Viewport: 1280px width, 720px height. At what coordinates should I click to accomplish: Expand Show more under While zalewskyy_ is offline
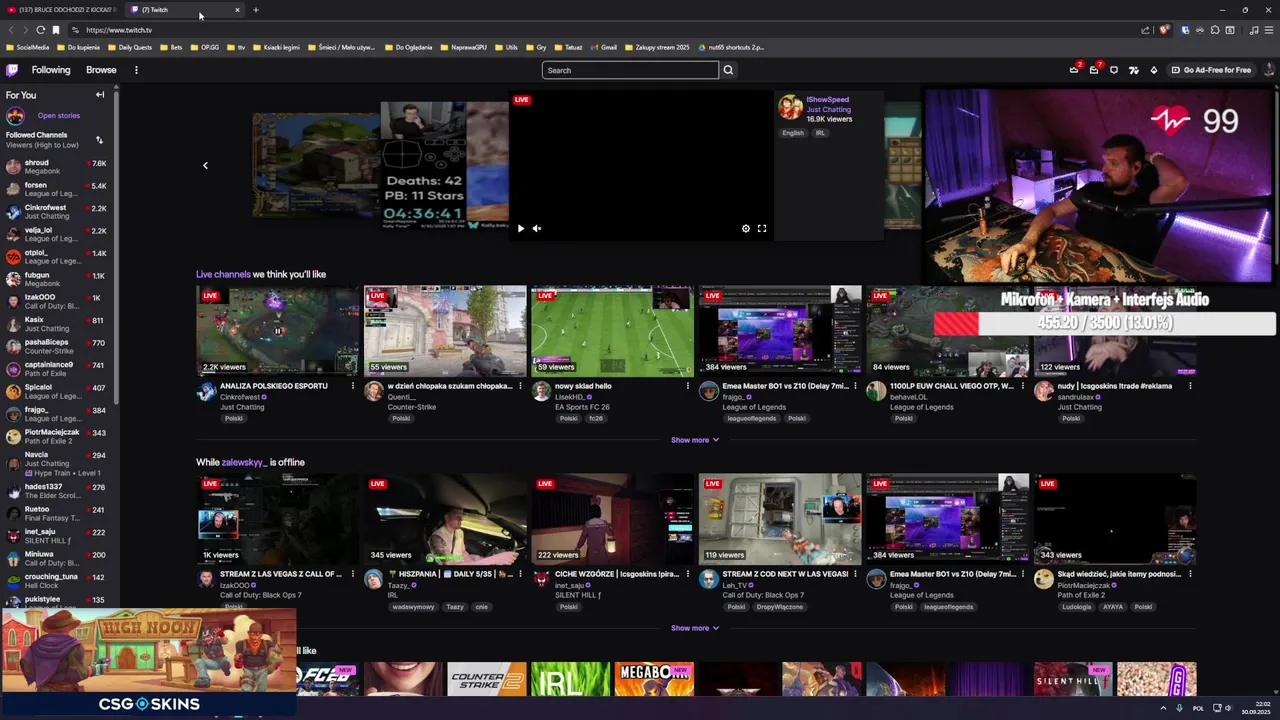click(x=694, y=628)
